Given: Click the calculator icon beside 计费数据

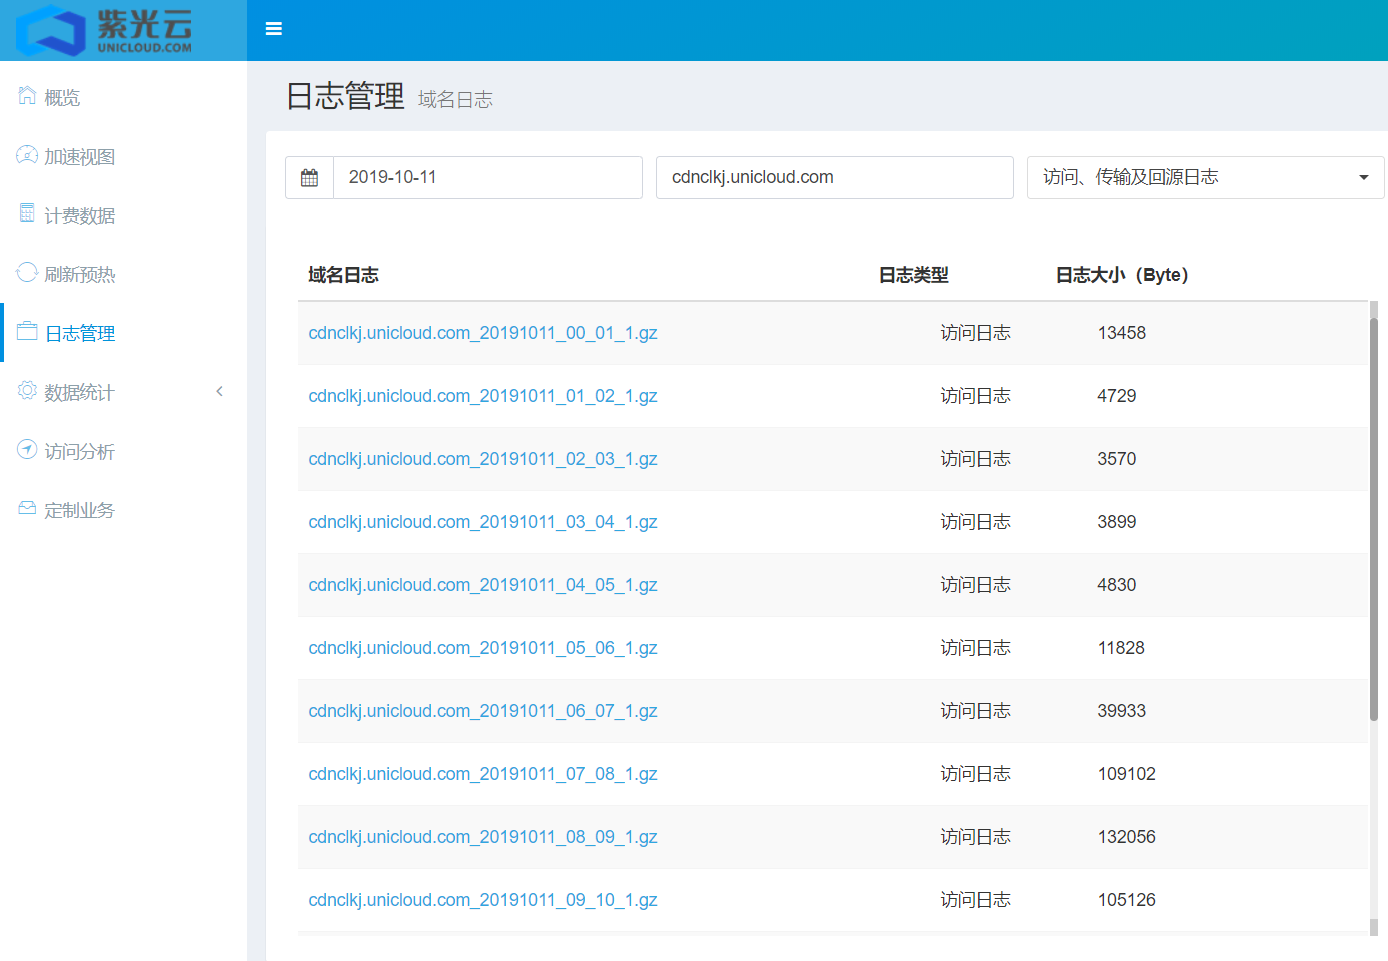Looking at the screenshot, I should click(x=27, y=213).
